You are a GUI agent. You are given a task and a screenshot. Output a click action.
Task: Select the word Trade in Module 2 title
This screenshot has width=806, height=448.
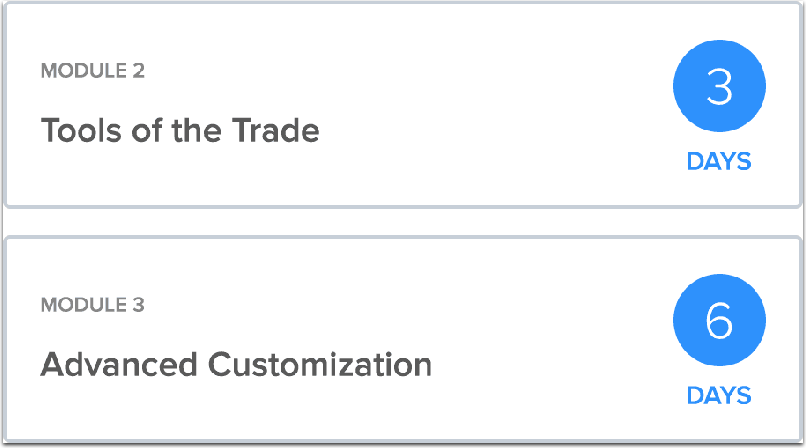(276, 130)
